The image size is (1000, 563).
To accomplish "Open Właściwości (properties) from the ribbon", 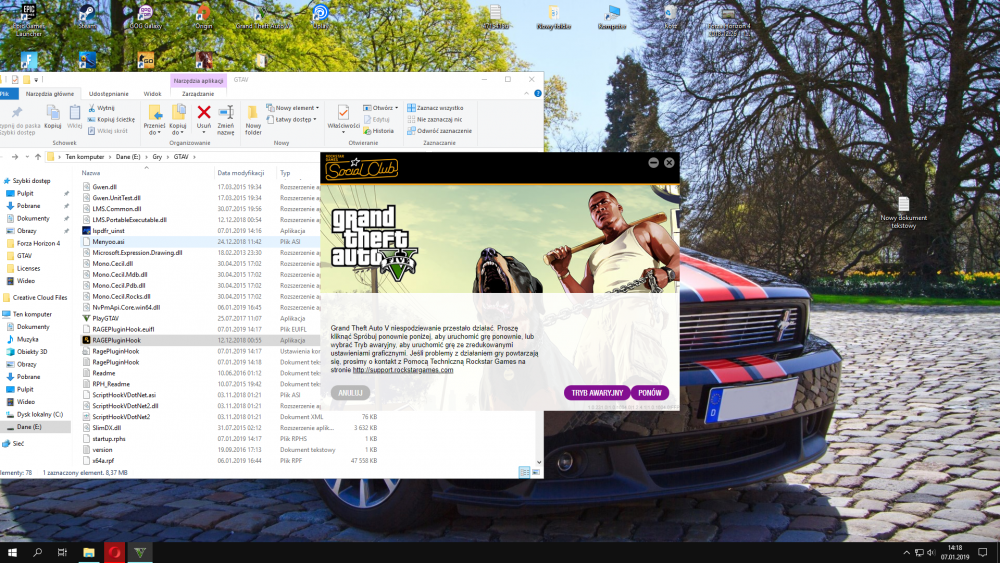I will [x=343, y=117].
